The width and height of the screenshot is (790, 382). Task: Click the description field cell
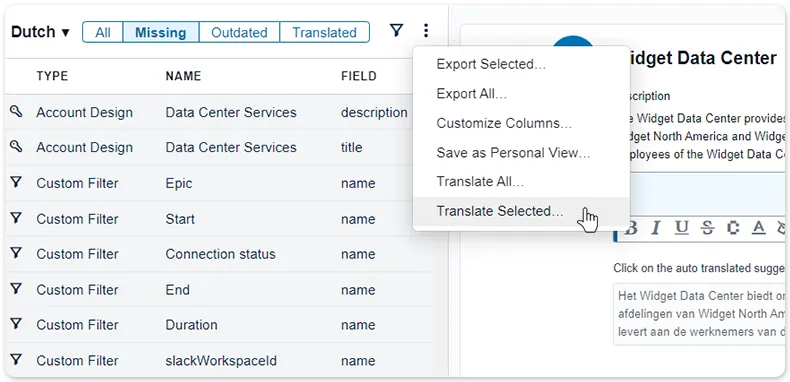tap(374, 112)
